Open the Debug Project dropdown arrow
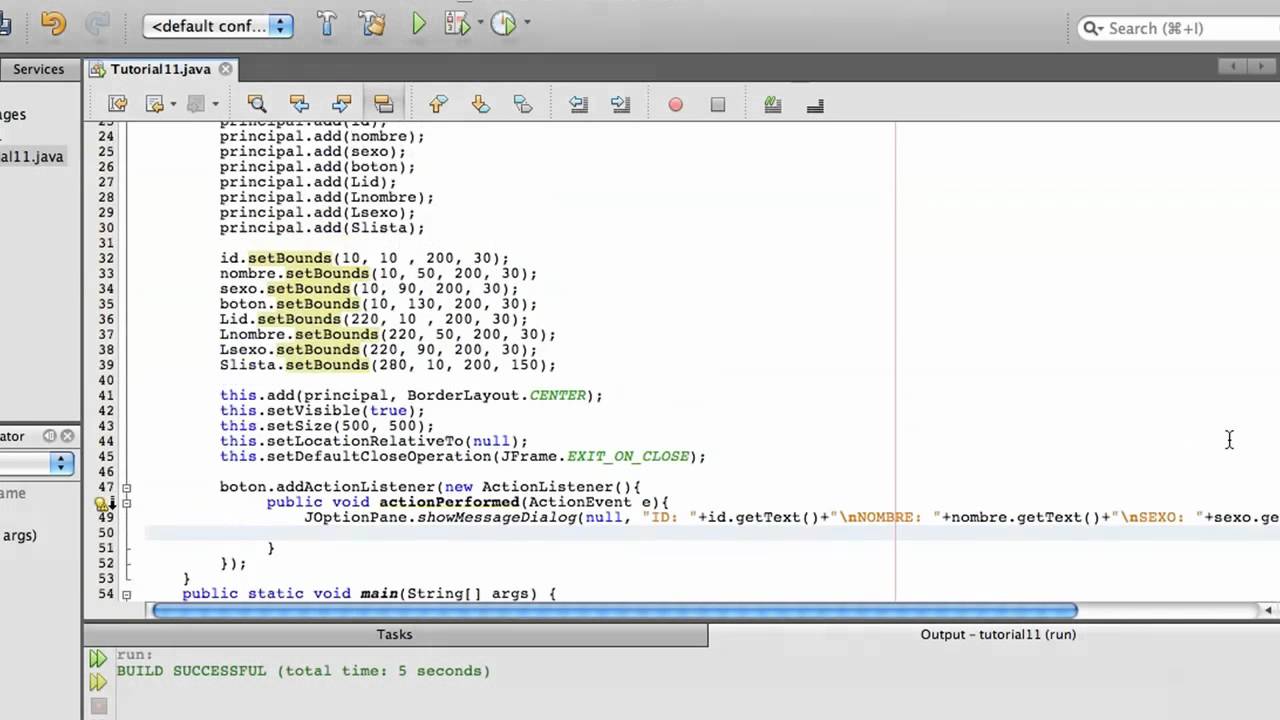Viewport: 1280px width, 720px height. [x=480, y=23]
